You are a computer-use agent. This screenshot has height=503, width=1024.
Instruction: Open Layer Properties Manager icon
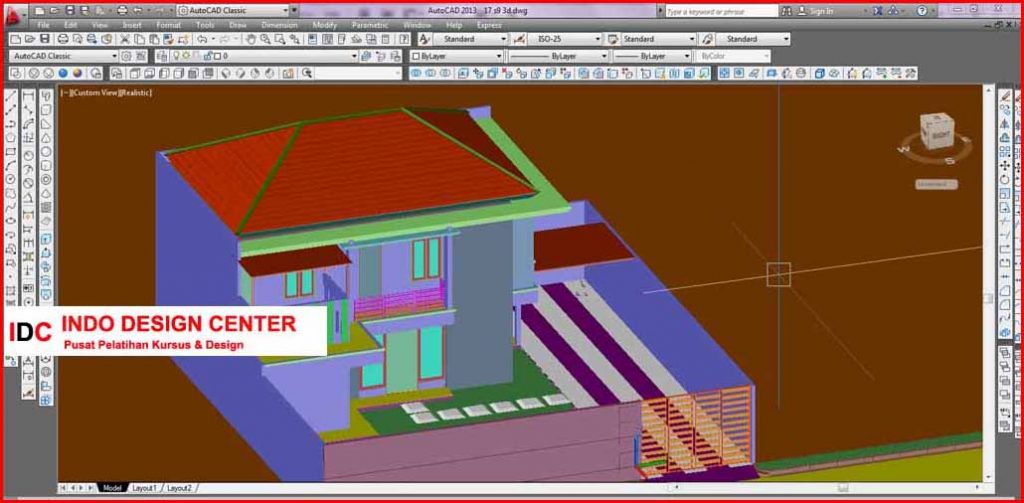[162, 56]
